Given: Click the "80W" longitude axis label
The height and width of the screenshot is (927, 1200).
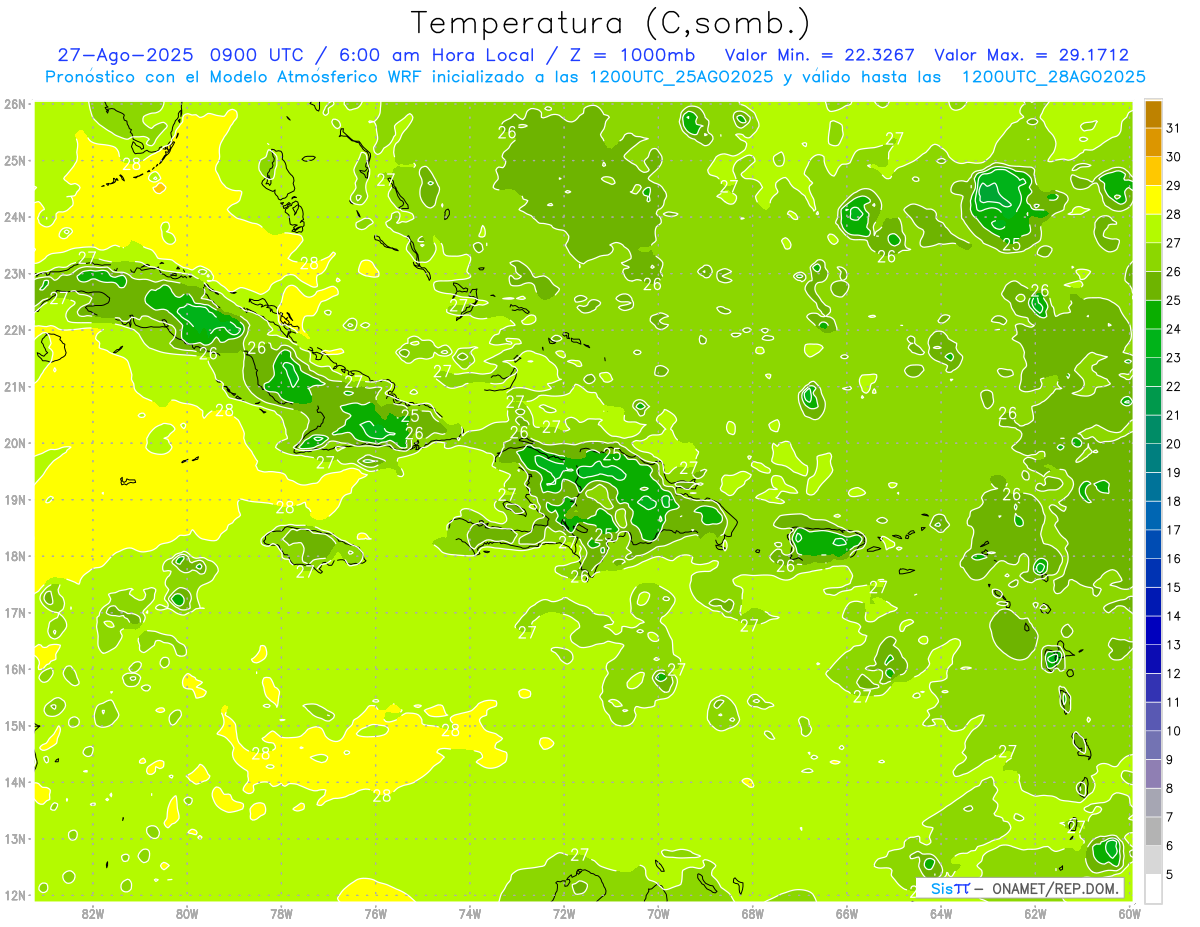Looking at the screenshot, I should click(x=186, y=912).
